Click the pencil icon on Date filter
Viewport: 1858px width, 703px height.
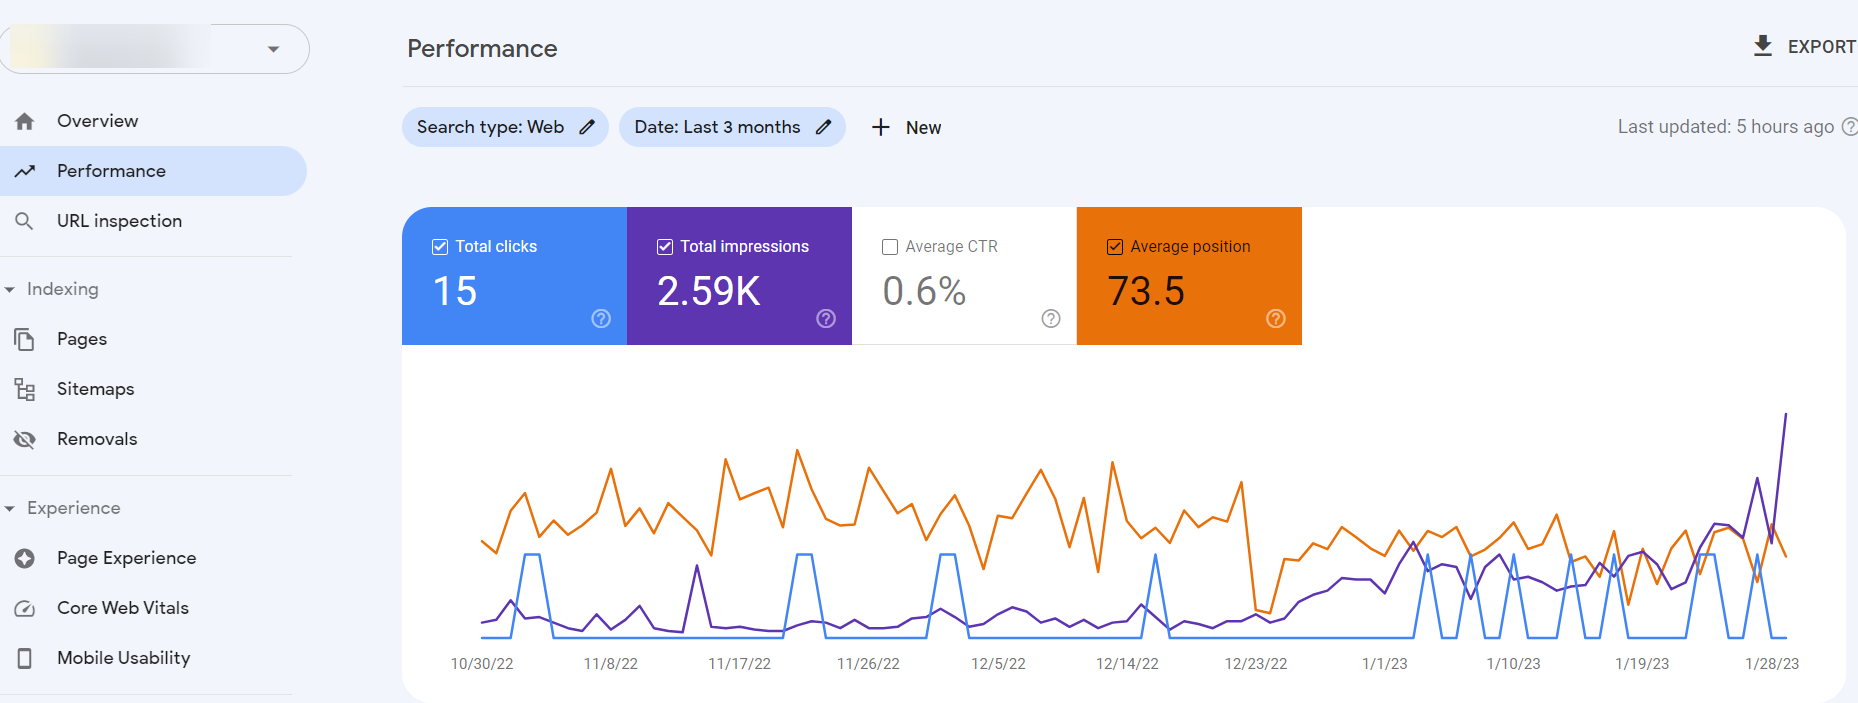[823, 127]
